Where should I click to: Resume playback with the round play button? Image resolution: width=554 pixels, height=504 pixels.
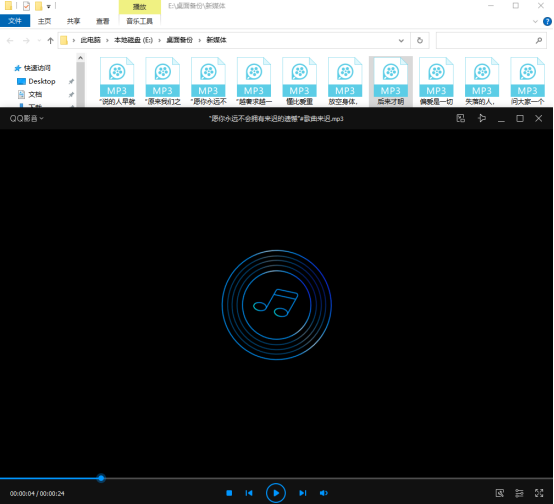[276, 493]
